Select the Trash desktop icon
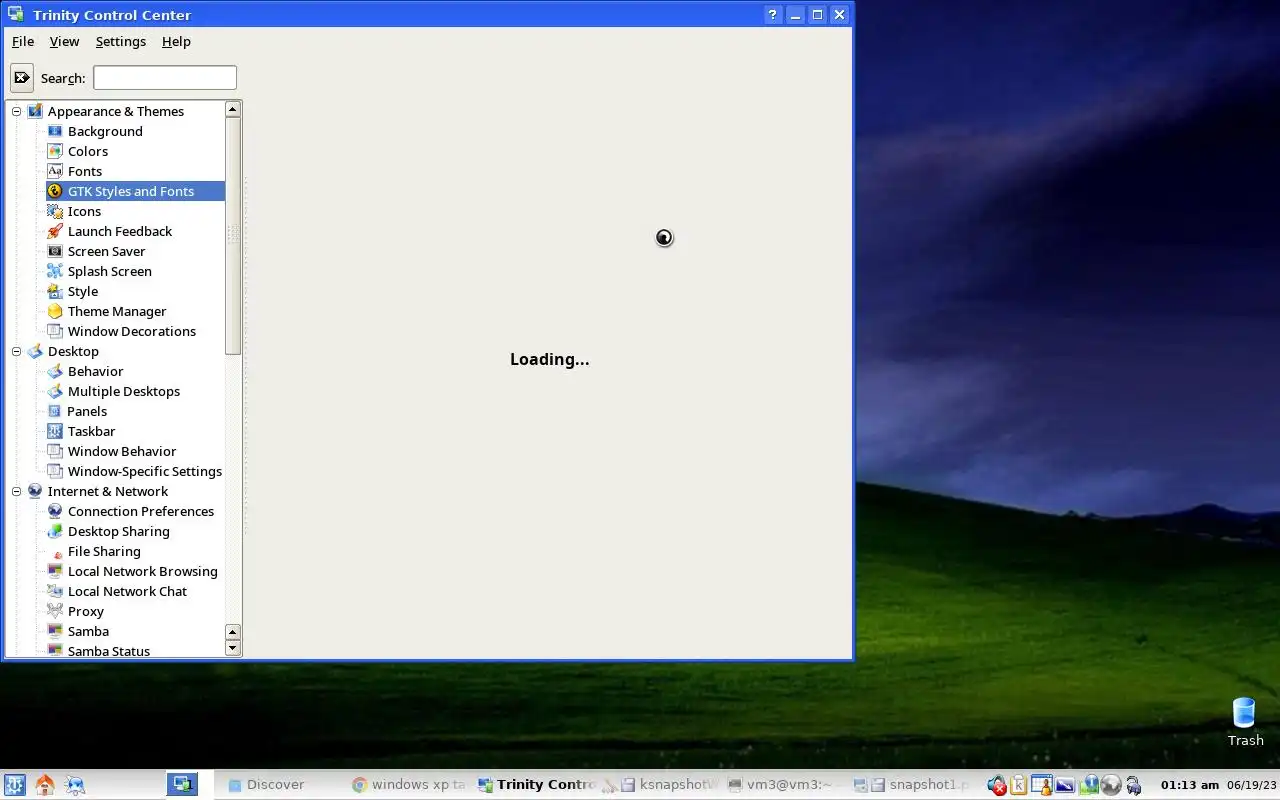1280x800 pixels. (1245, 722)
